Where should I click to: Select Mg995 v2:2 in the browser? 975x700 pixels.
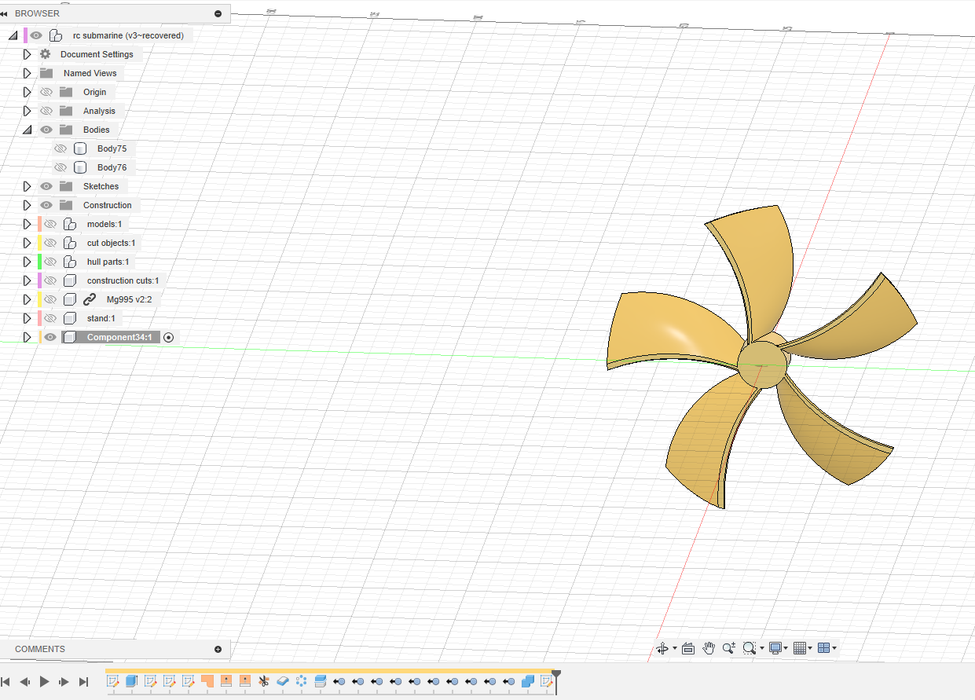pos(129,300)
